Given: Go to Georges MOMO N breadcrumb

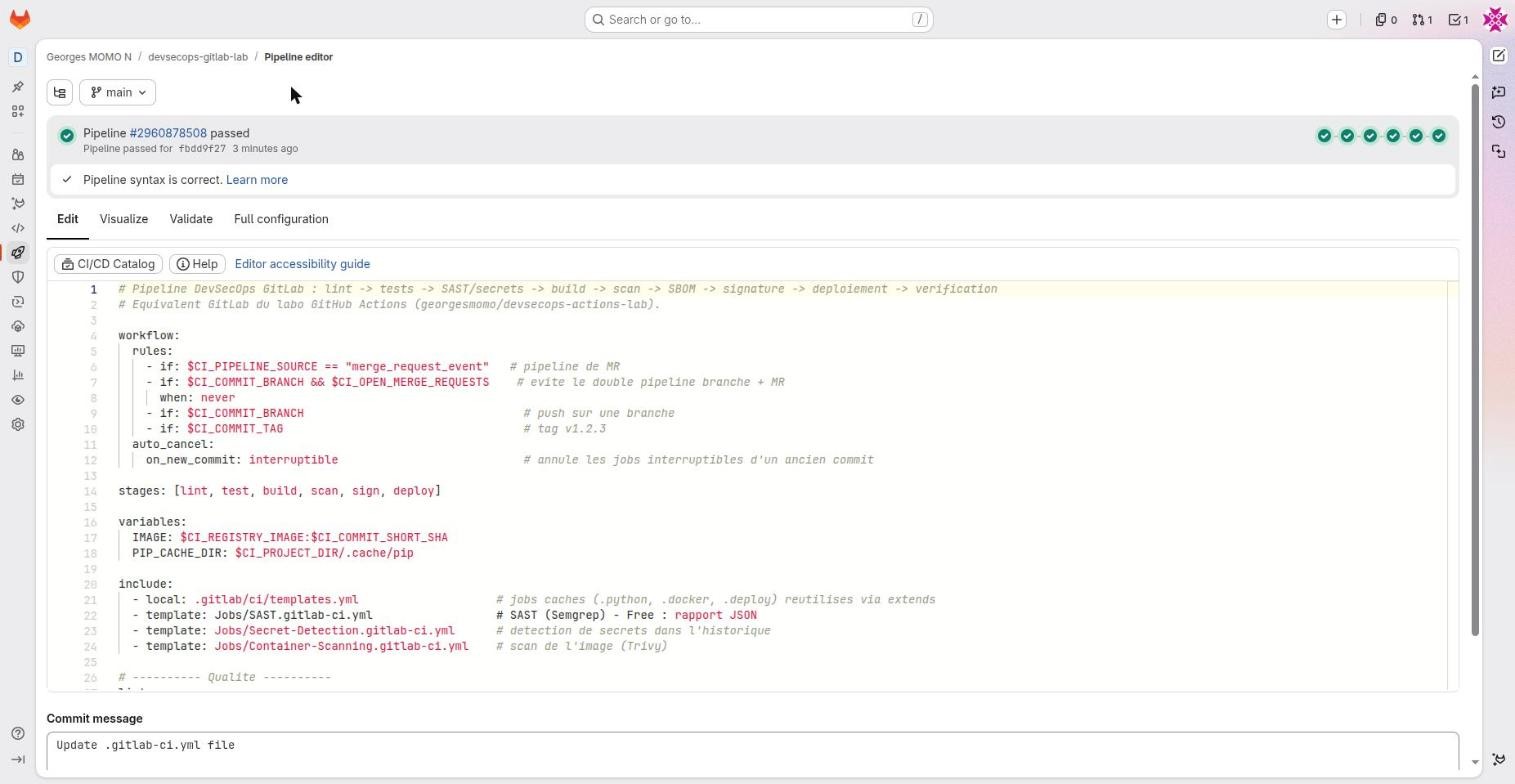Looking at the screenshot, I should (x=89, y=57).
